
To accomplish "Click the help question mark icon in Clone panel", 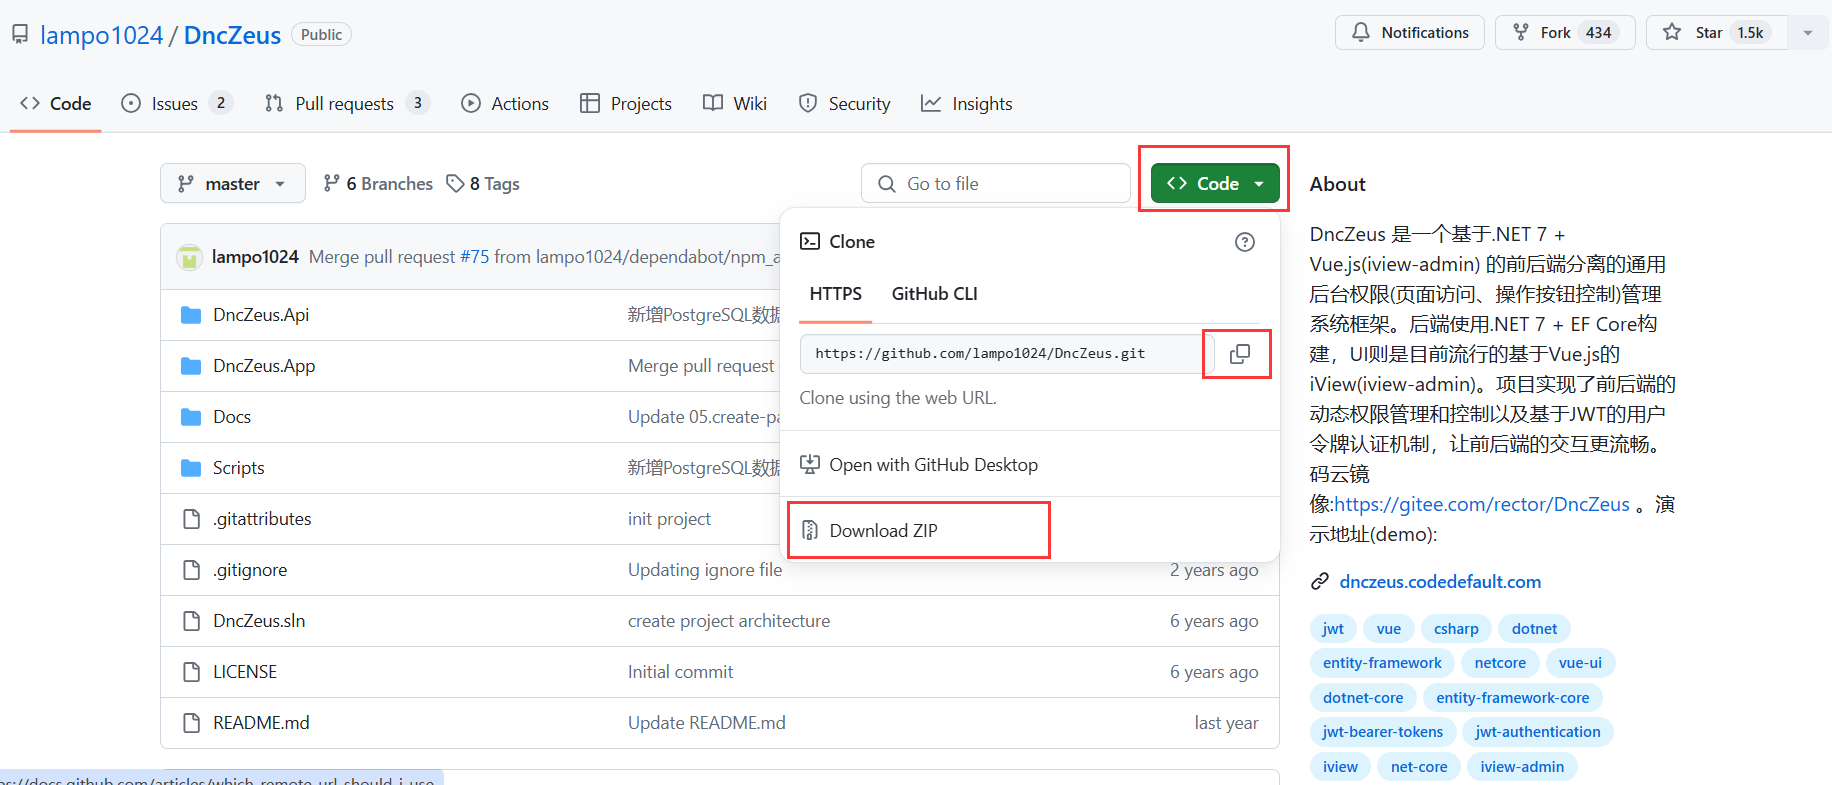I will (x=1244, y=242).
